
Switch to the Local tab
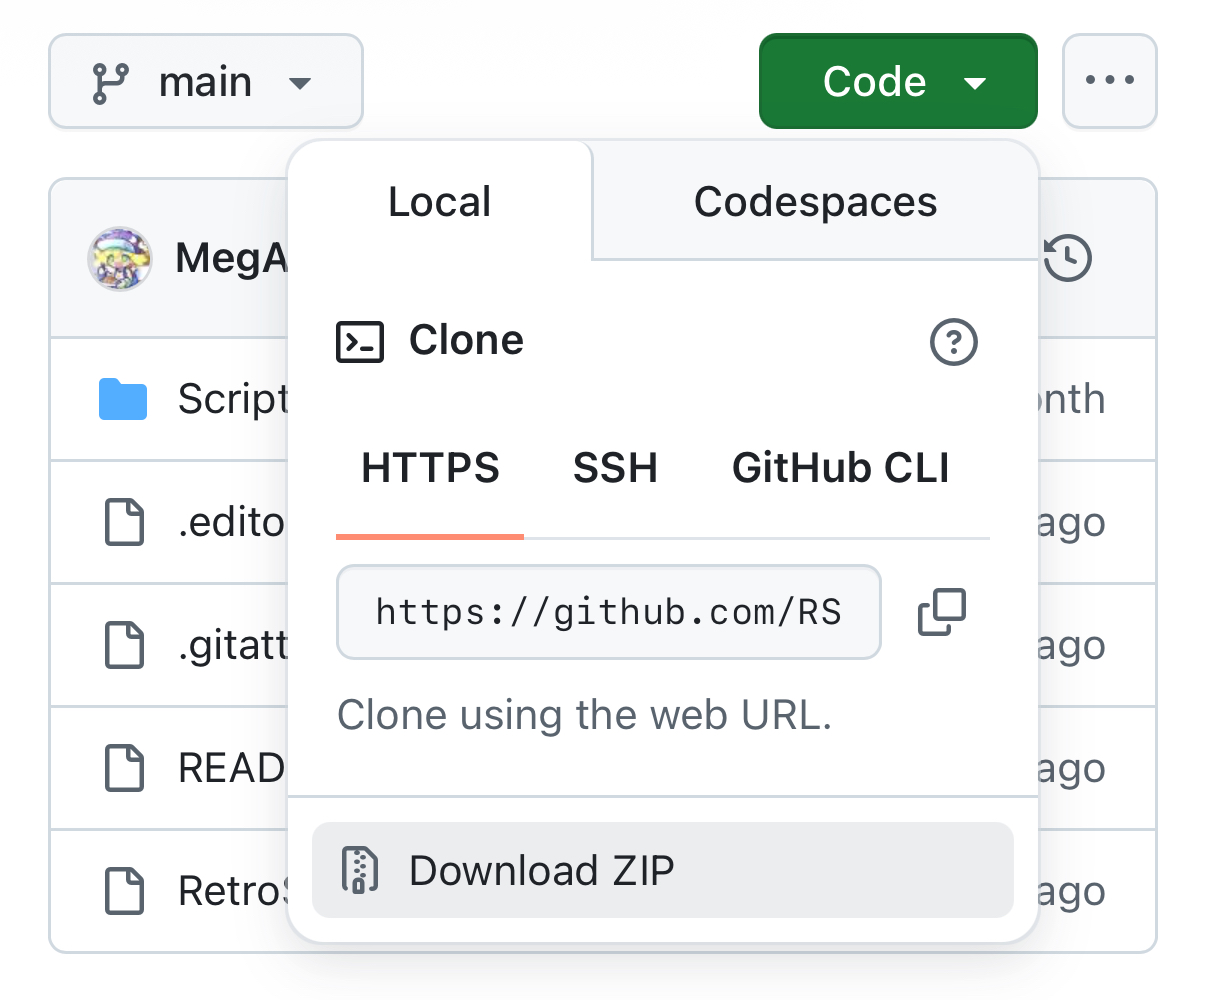point(440,201)
